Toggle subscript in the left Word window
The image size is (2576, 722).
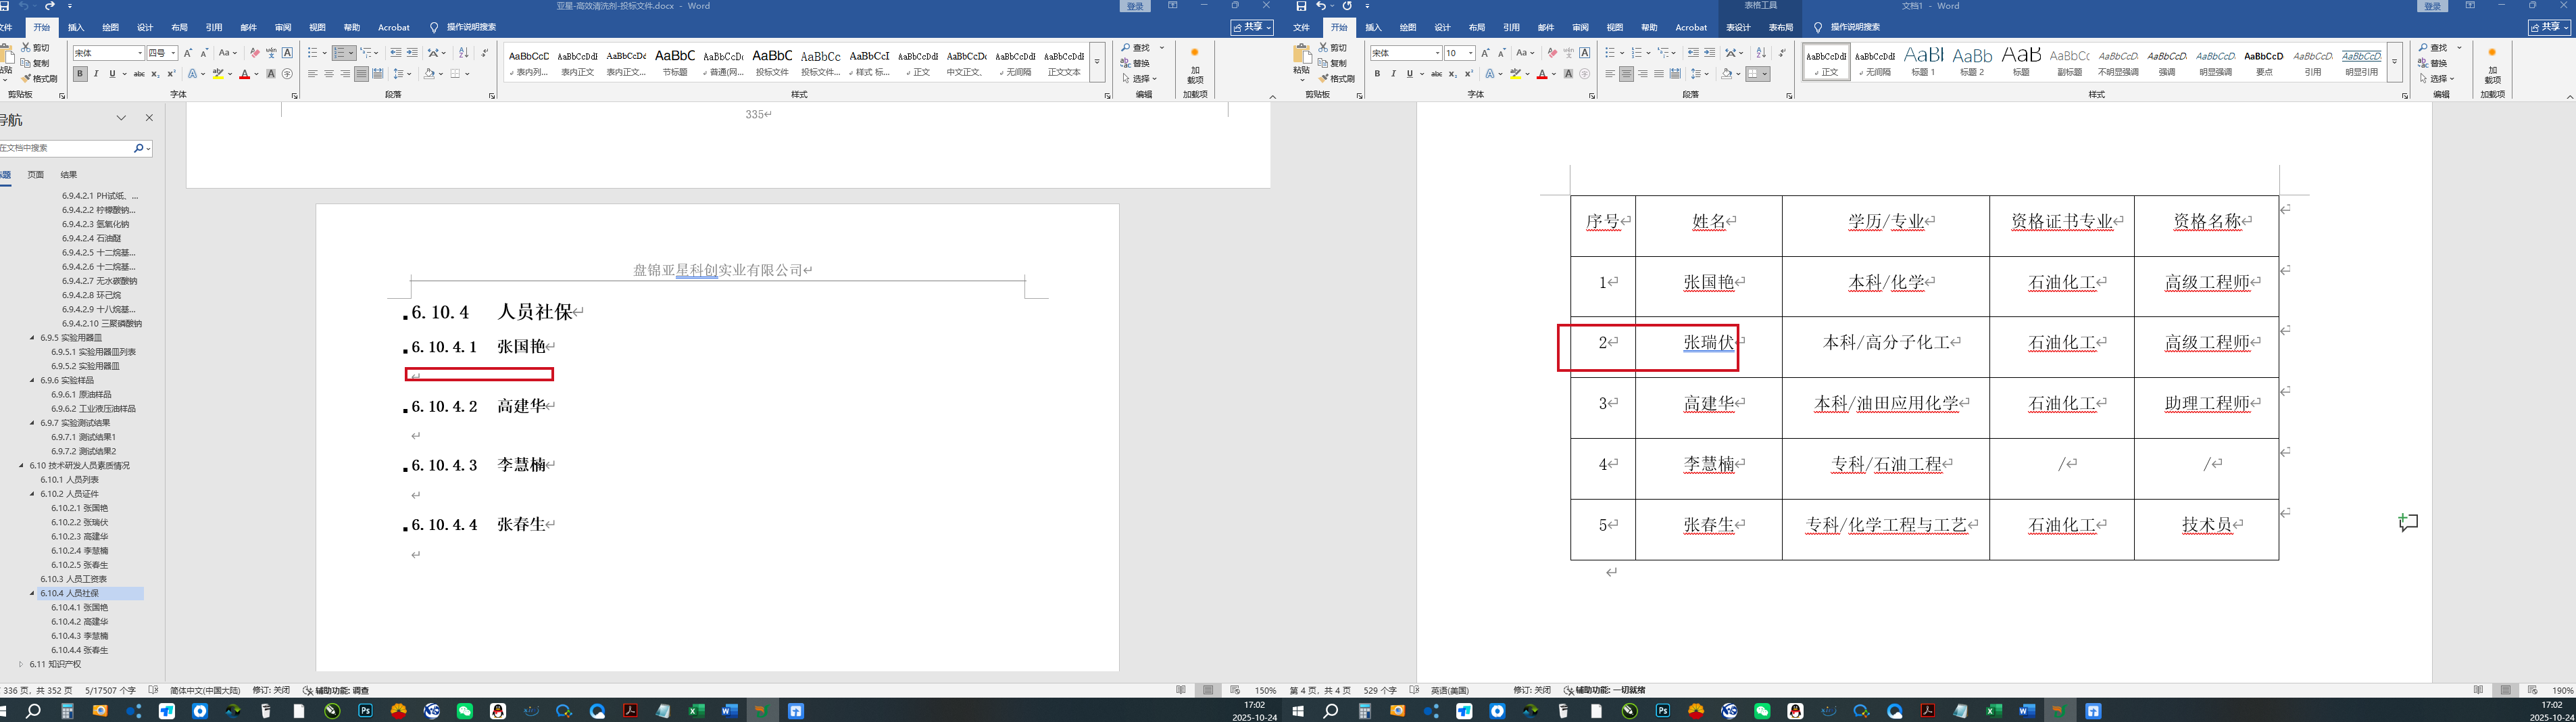pyautogui.click(x=155, y=74)
